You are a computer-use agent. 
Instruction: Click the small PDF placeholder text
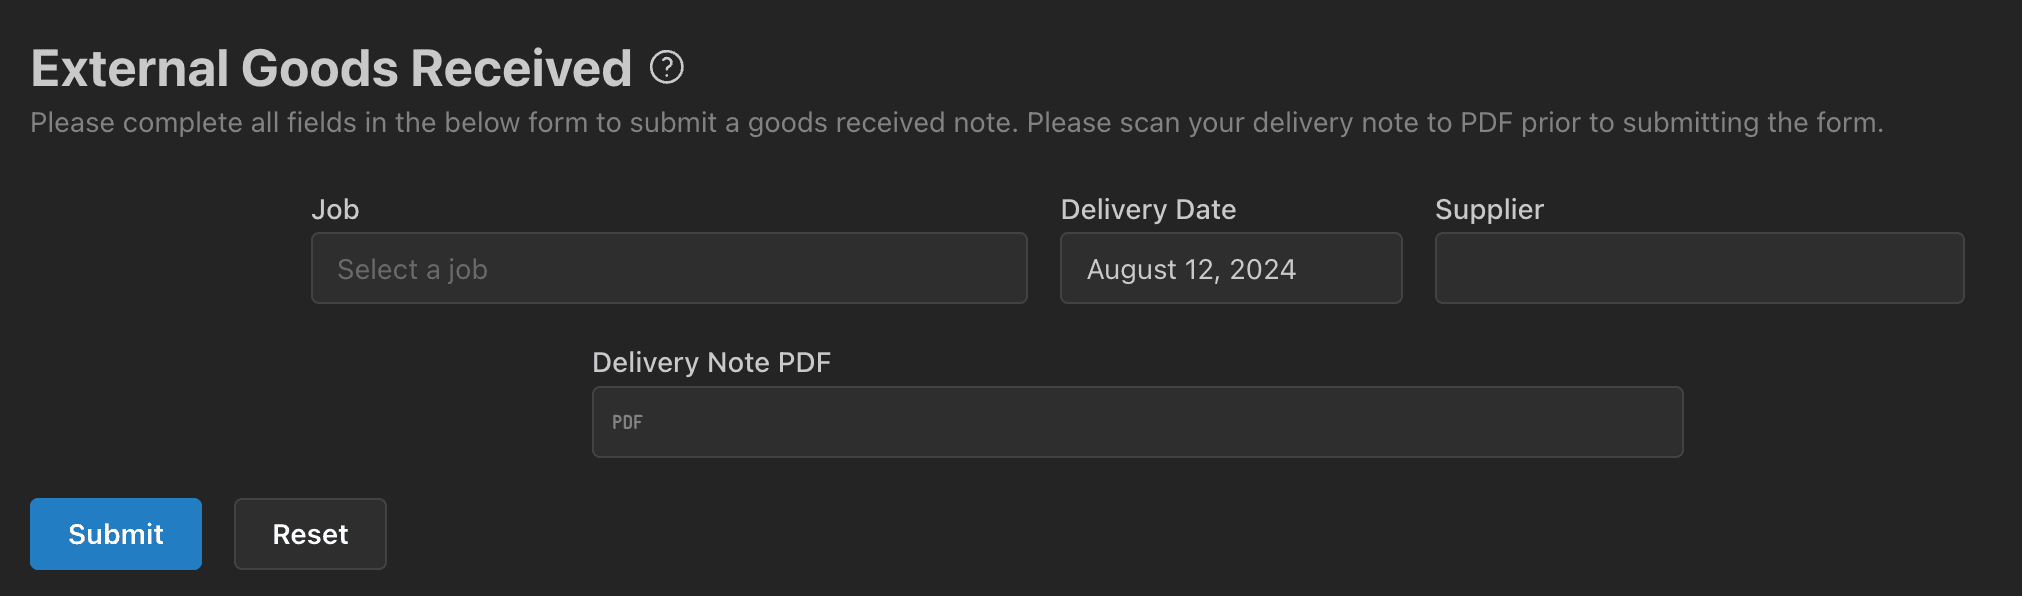click(627, 422)
